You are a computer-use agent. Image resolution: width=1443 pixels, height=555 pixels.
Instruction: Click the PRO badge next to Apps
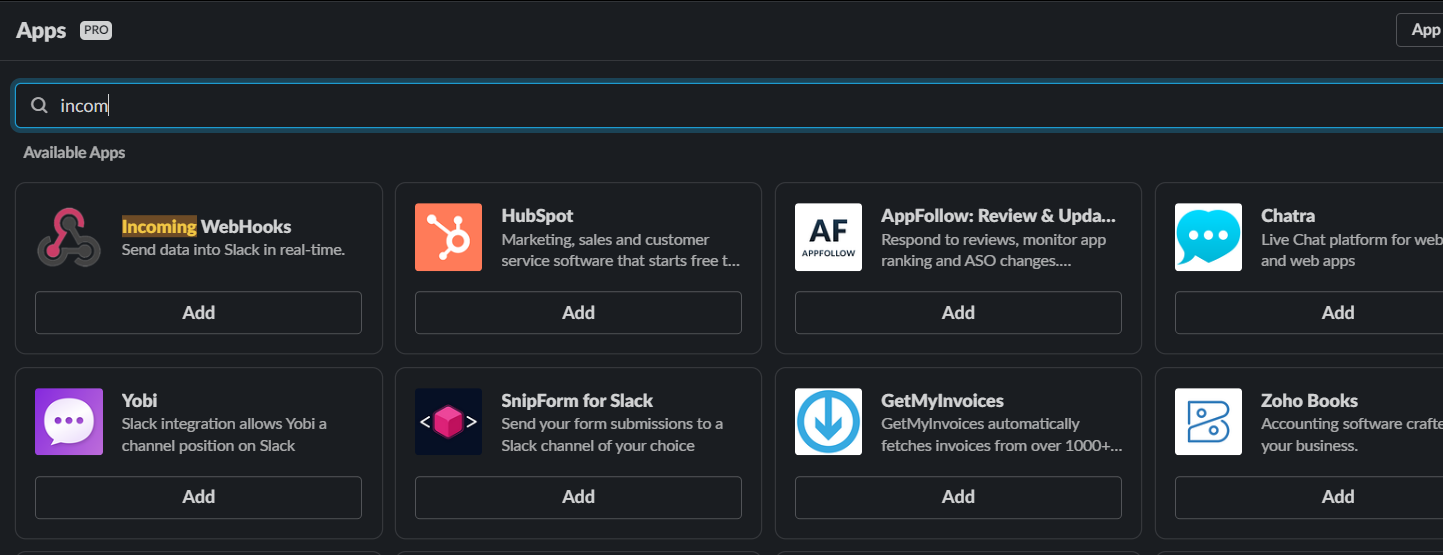click(96, 30)
